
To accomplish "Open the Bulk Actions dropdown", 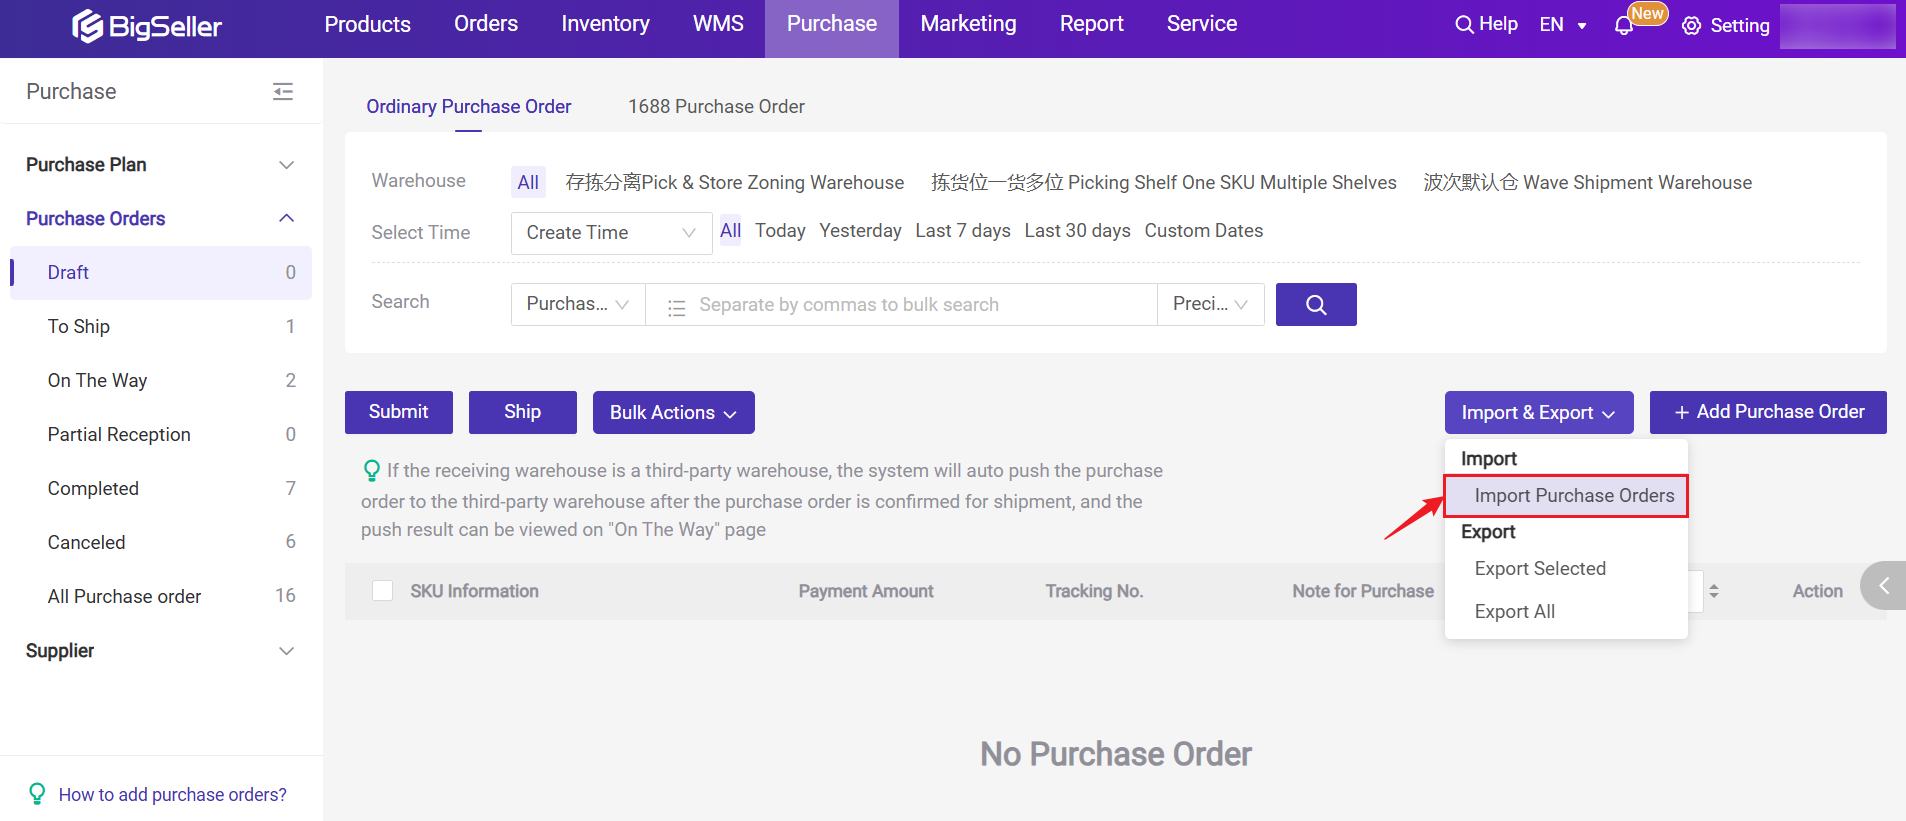I will pyautogui.click(x=673, y=413).
